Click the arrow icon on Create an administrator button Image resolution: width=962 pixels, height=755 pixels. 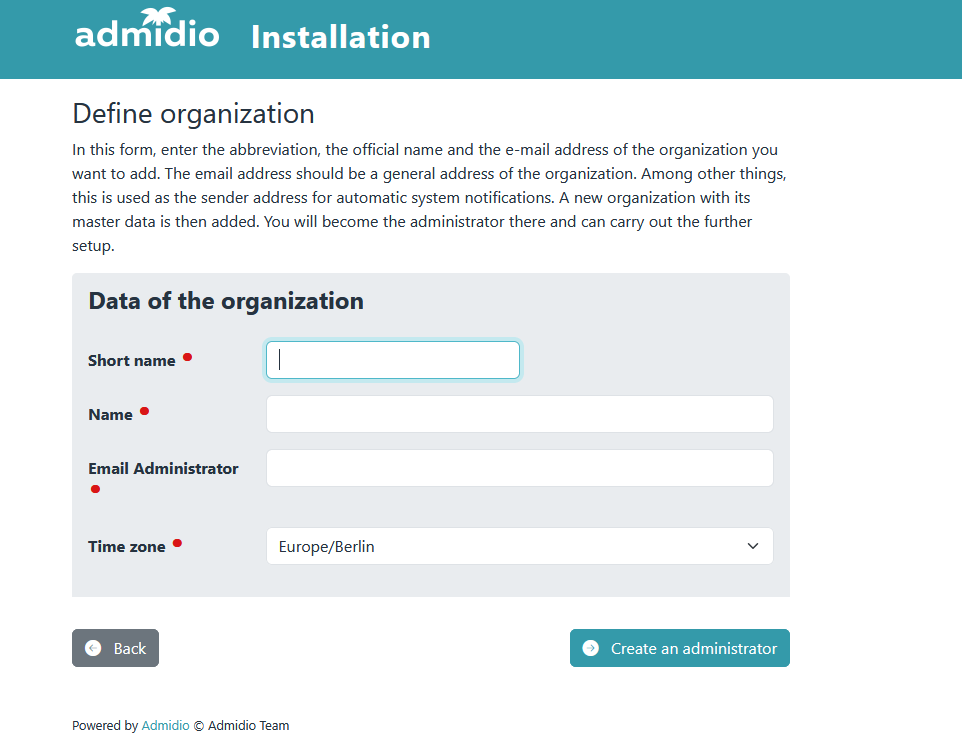click(x=592, y=648)
